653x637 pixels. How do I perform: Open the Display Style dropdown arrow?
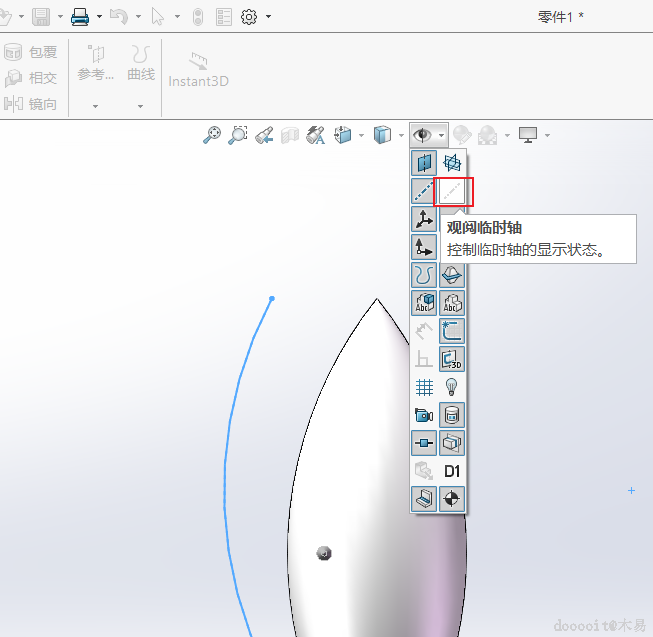pos(401,135)
